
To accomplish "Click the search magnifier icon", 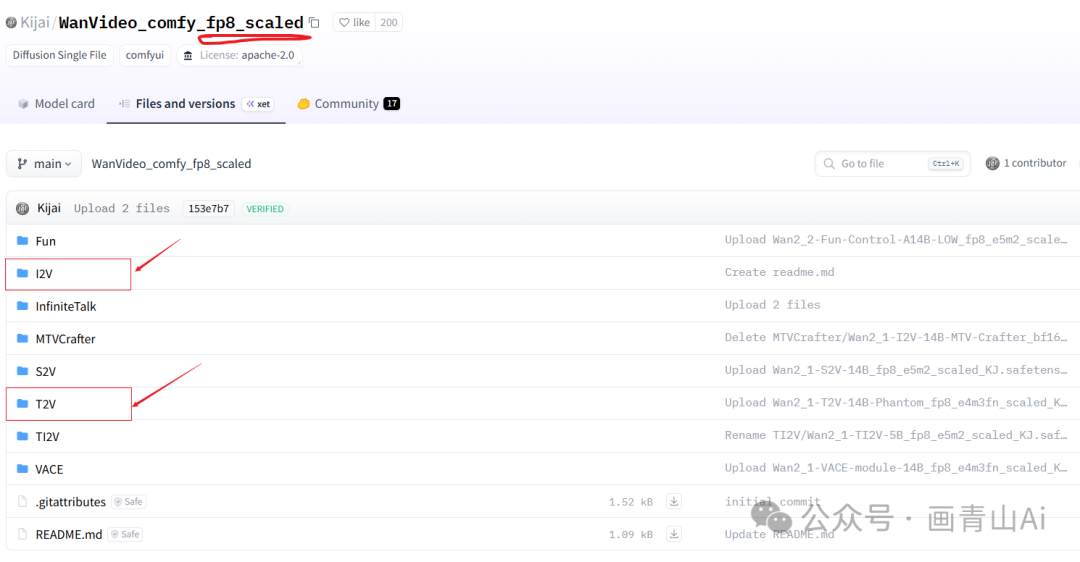I will coord(829,164).
